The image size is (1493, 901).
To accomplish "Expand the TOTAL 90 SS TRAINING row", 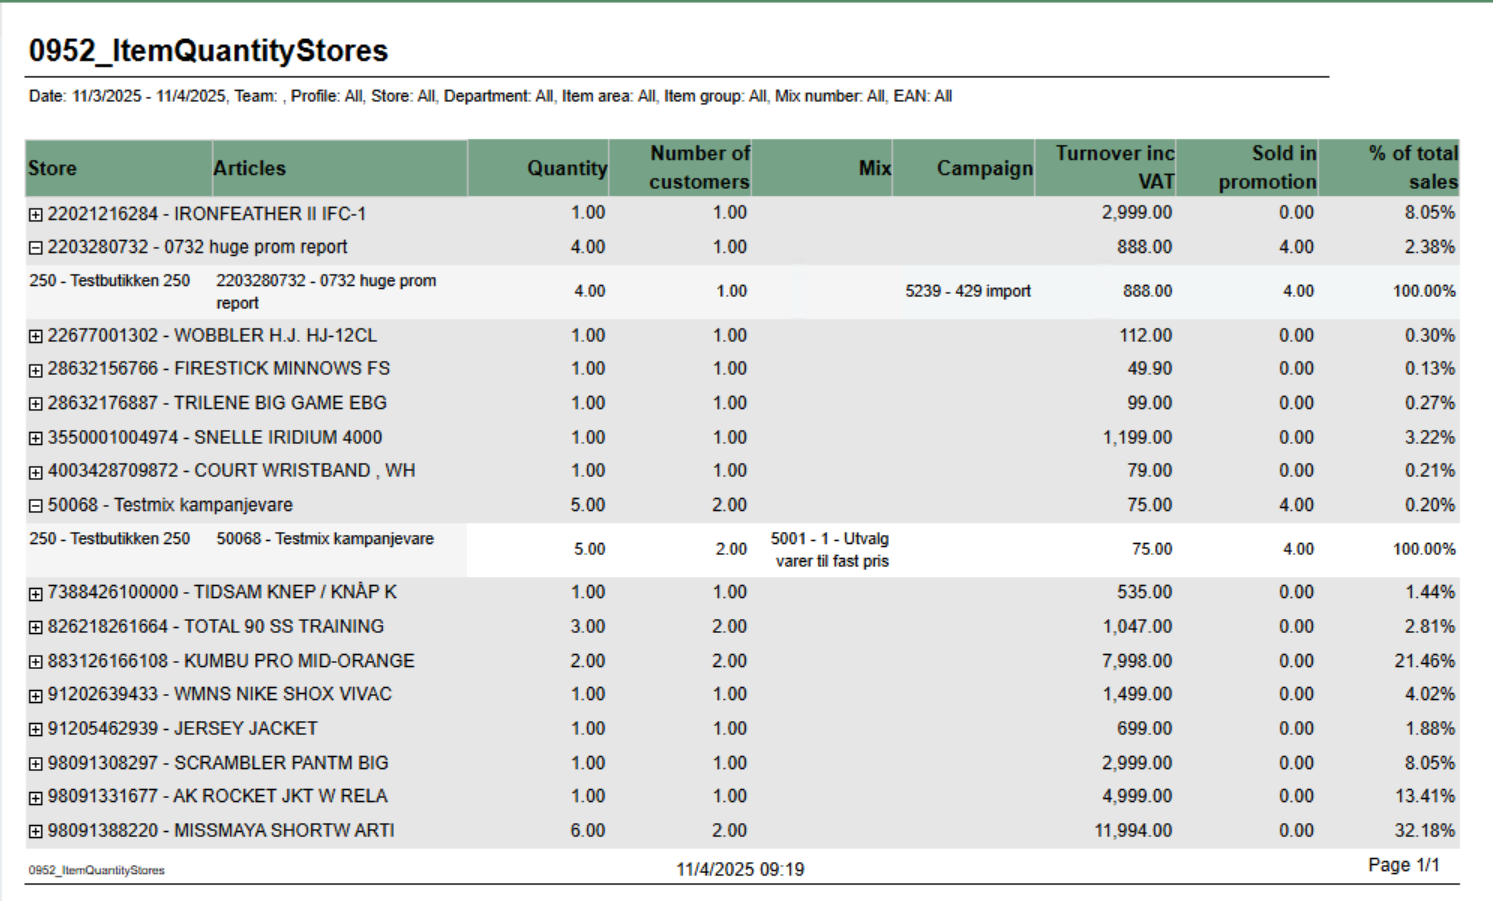I will point(36,628).
